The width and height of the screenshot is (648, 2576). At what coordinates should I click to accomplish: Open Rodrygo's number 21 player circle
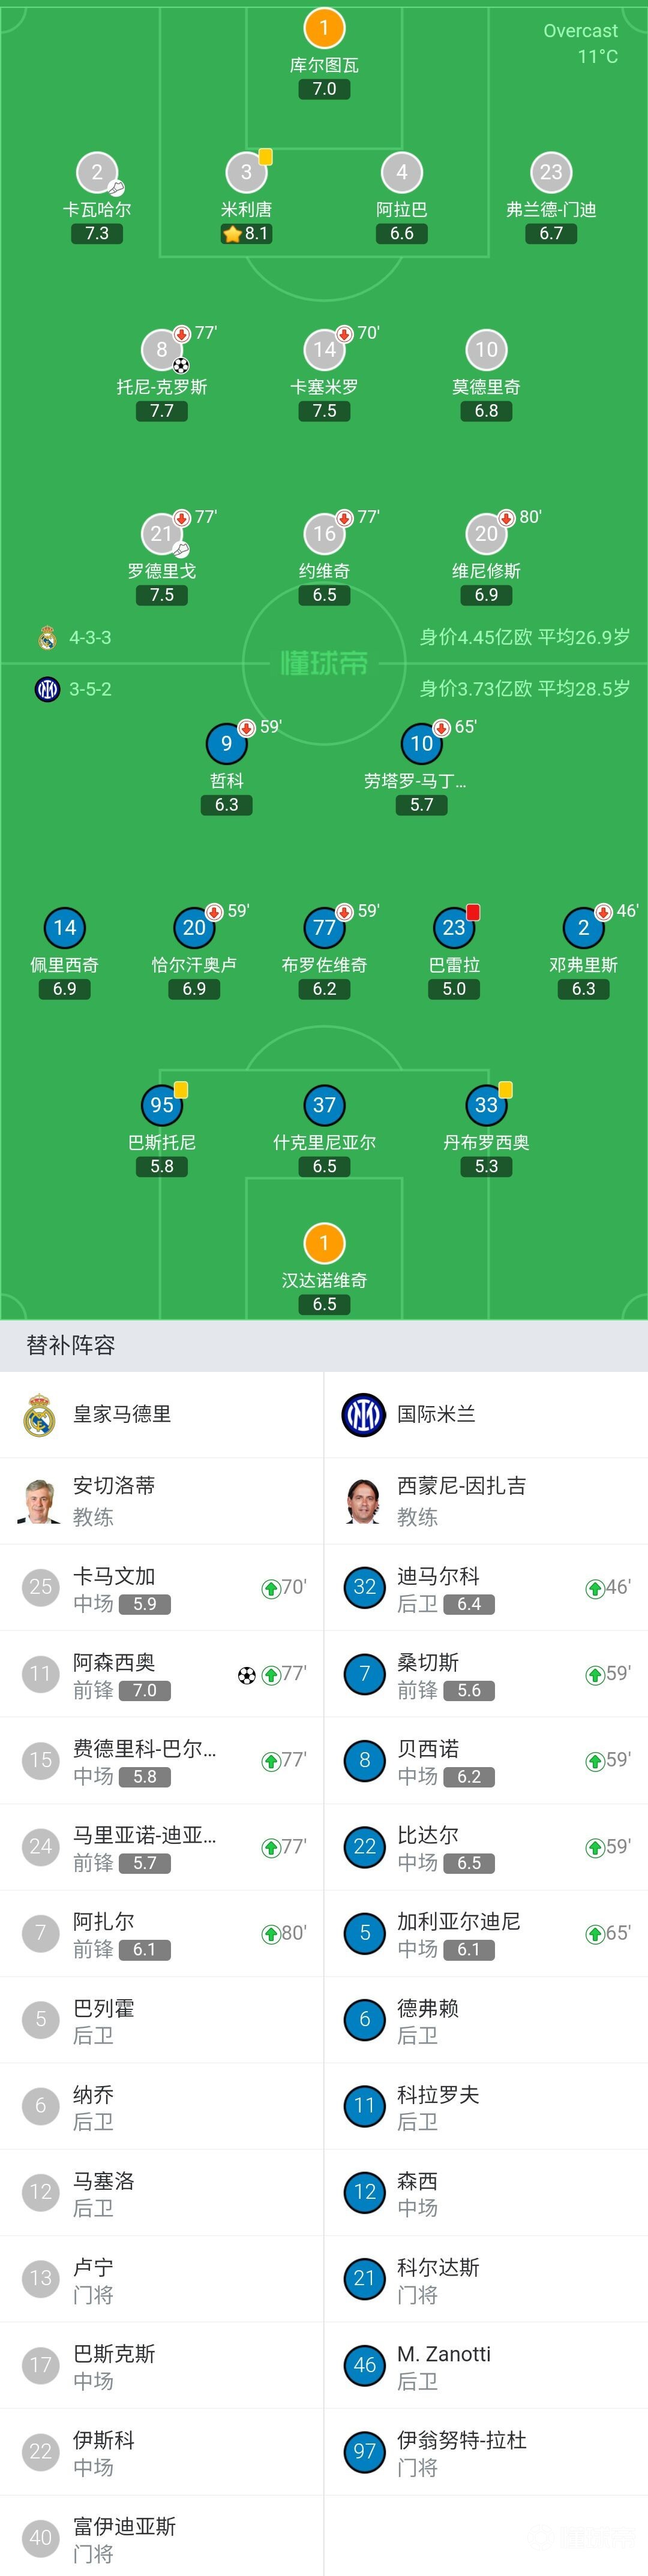tap(162, 533)
